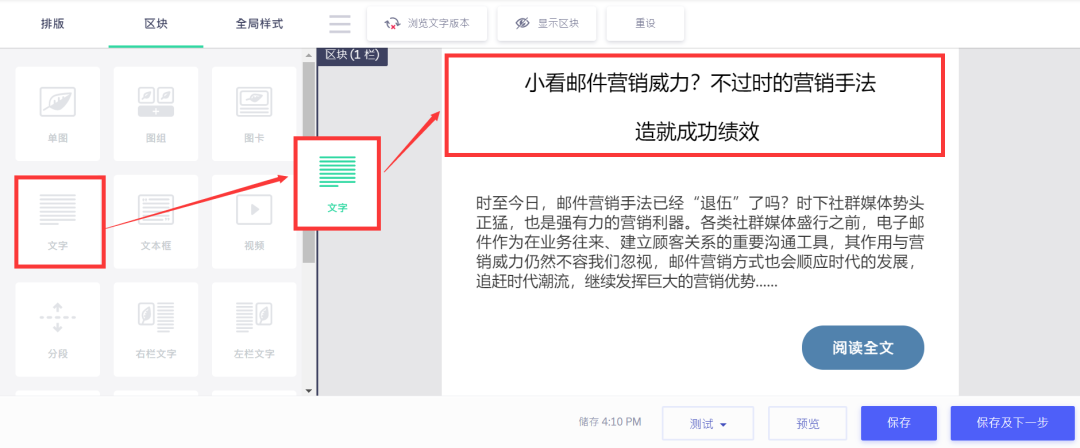Click the body paragraph starting 时至今日
The width and height of the screenshot is (1080, 448).
pyautogui.click(x=700, y=243)
